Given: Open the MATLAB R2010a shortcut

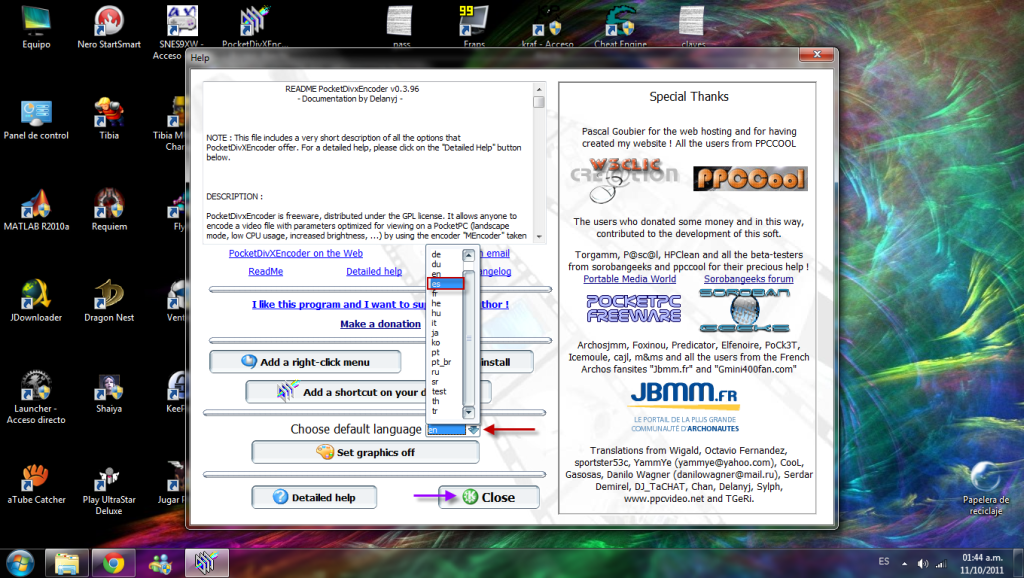Looking at the screenshot, I should click(x=36, y=210).
